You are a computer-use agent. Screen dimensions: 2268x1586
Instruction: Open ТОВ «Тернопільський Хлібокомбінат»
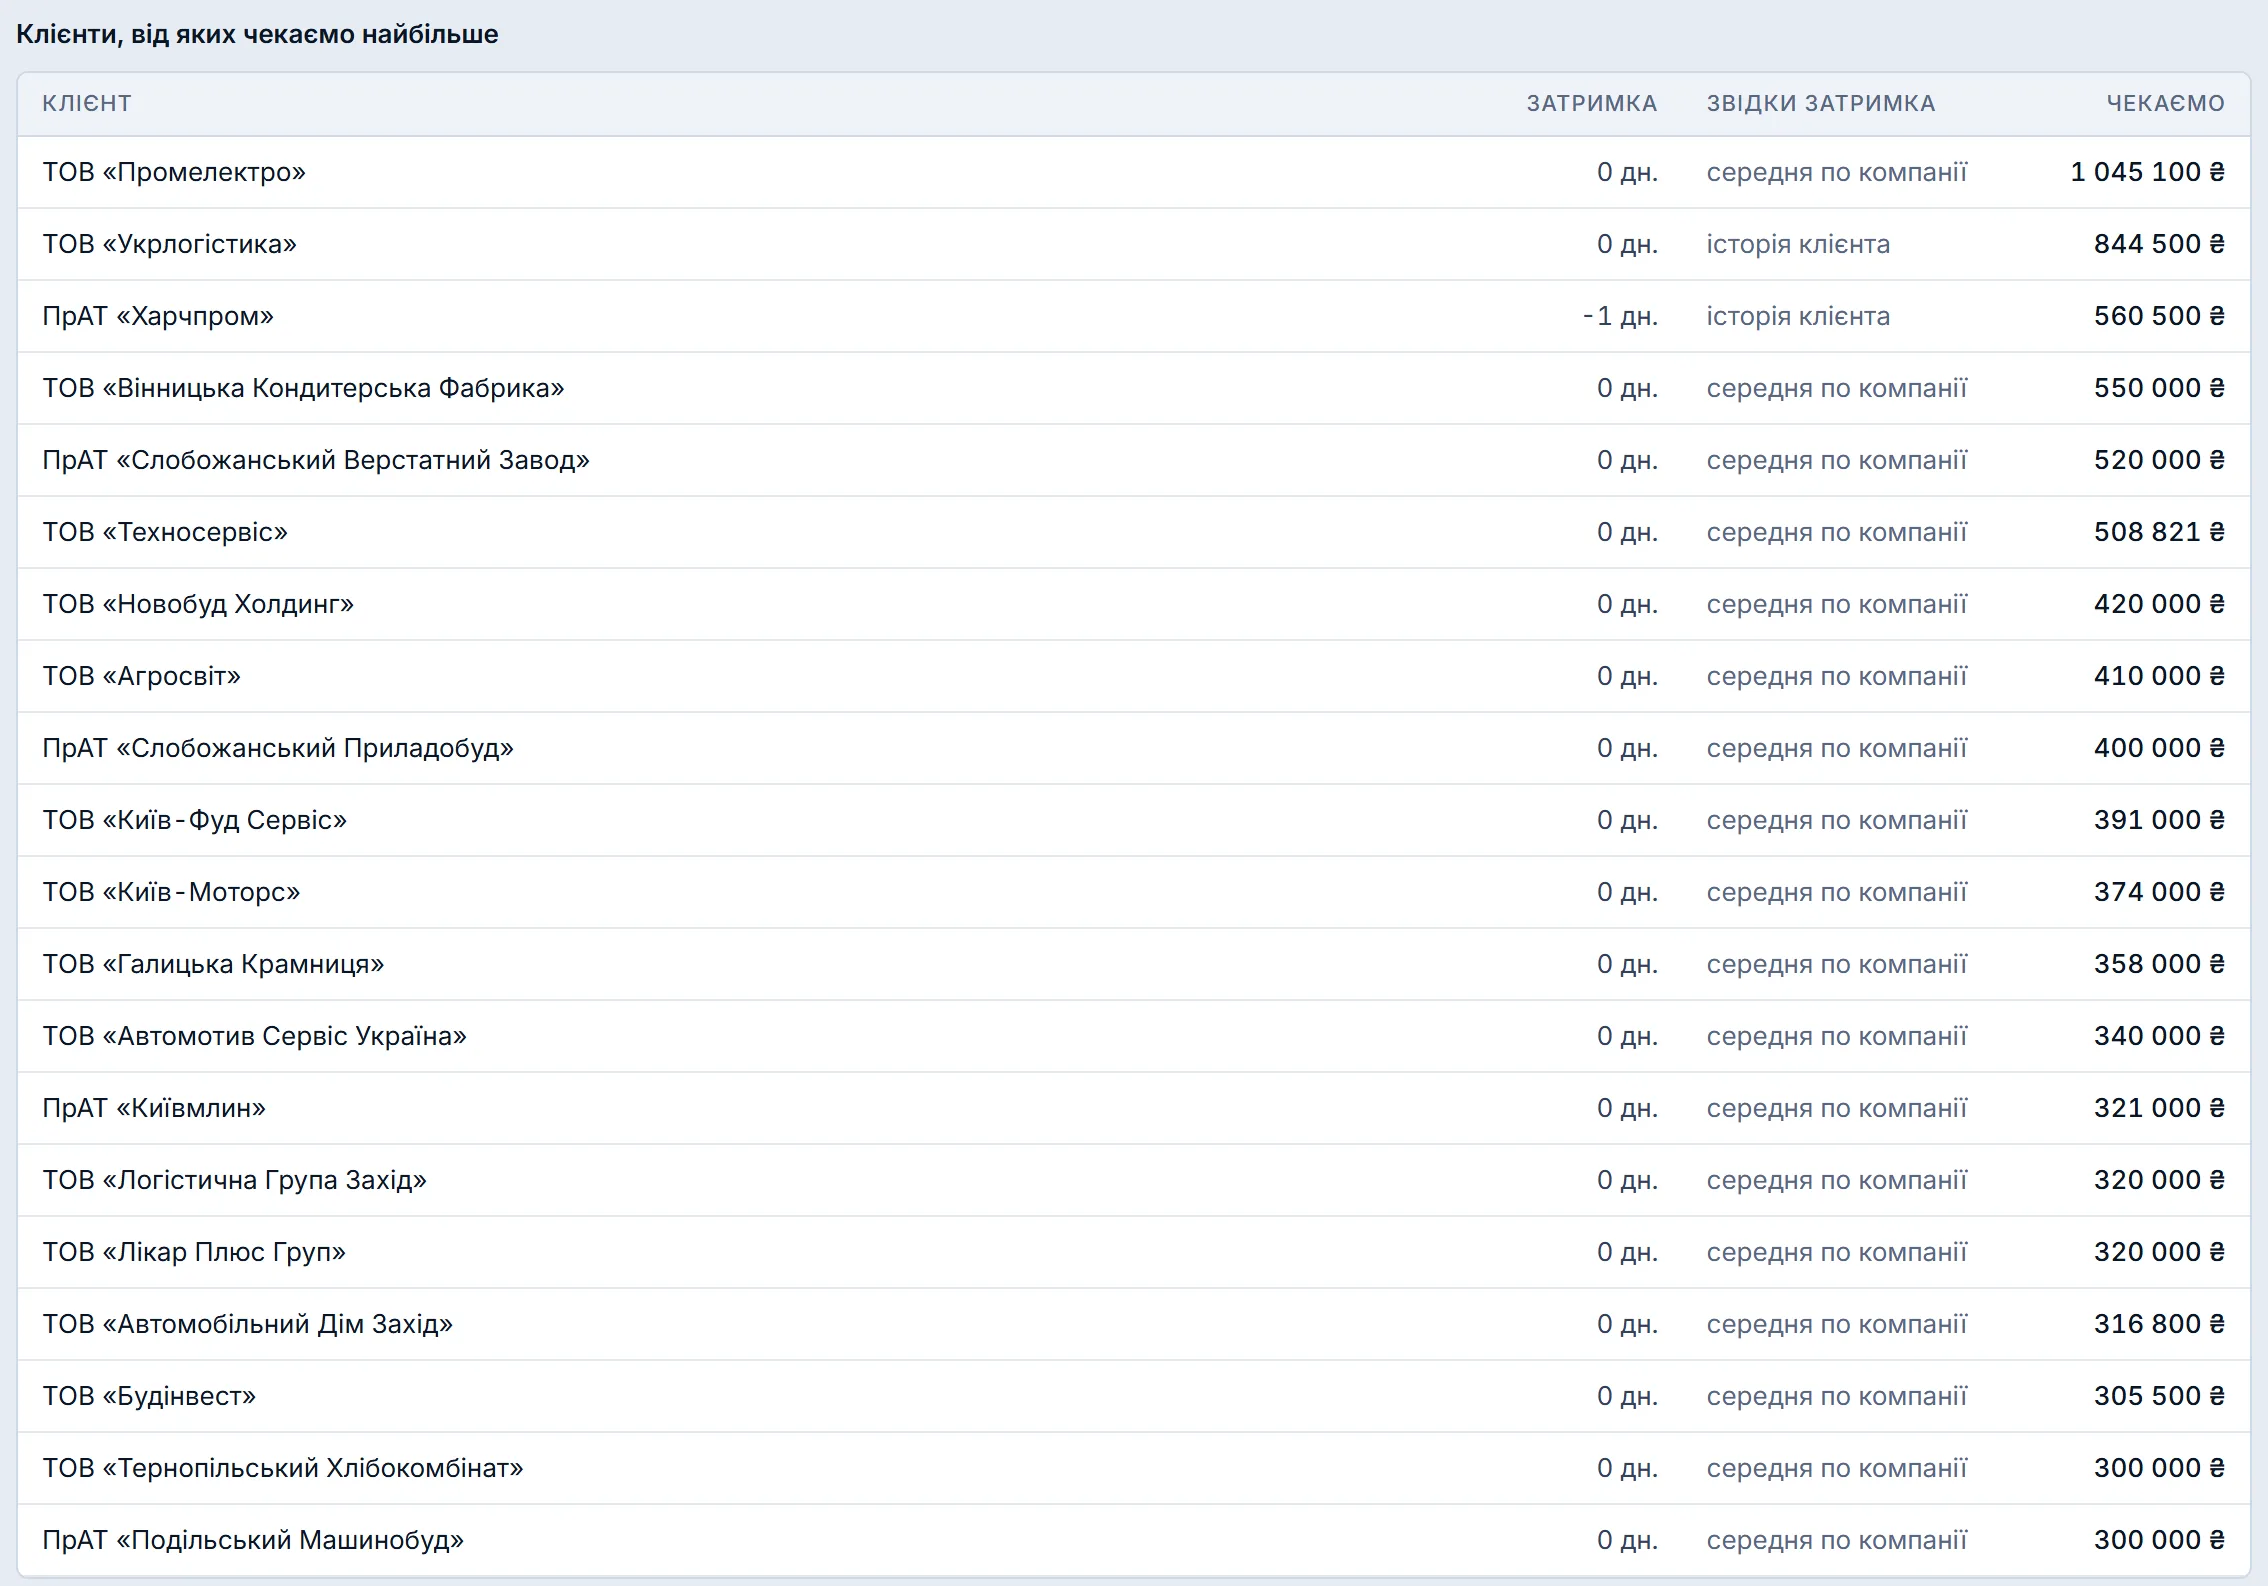283,1468
